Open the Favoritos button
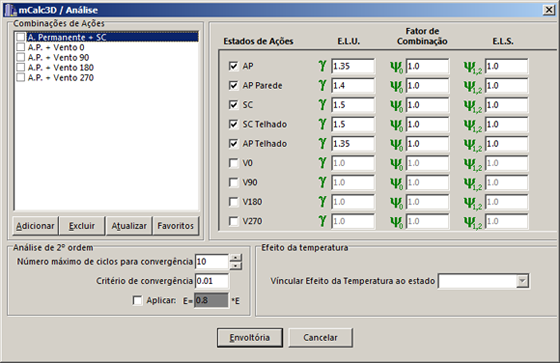The image size is (560, 363). [176, 226]
